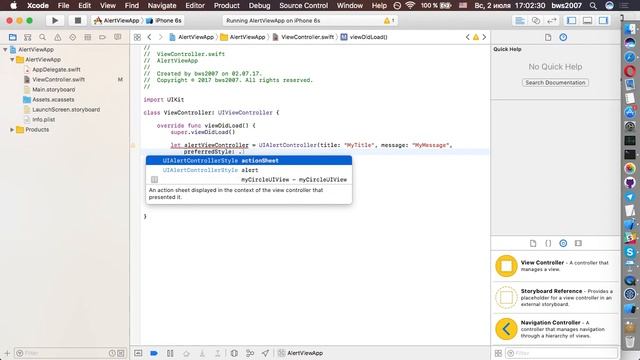
Task: Choose iPhone 6s destination device
Action: point(164,20)
